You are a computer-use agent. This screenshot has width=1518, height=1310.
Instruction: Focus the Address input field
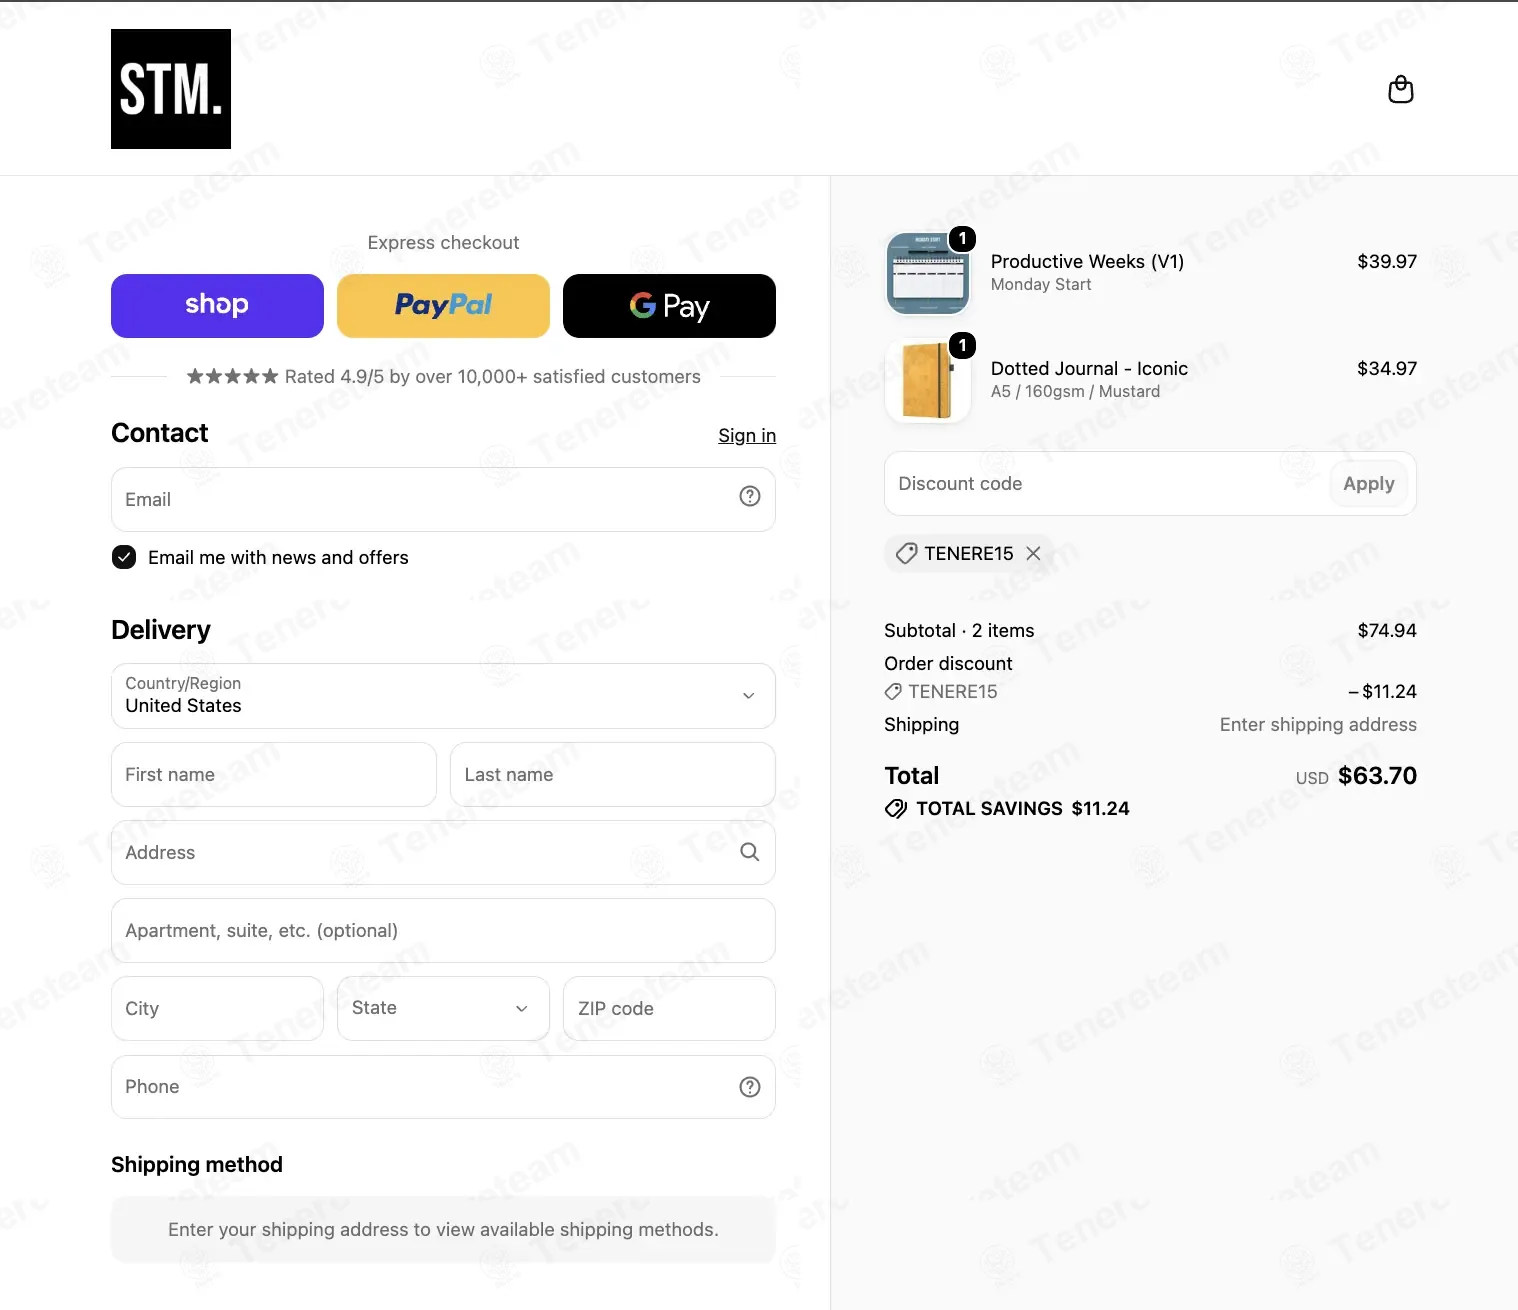tap(443, 852)
